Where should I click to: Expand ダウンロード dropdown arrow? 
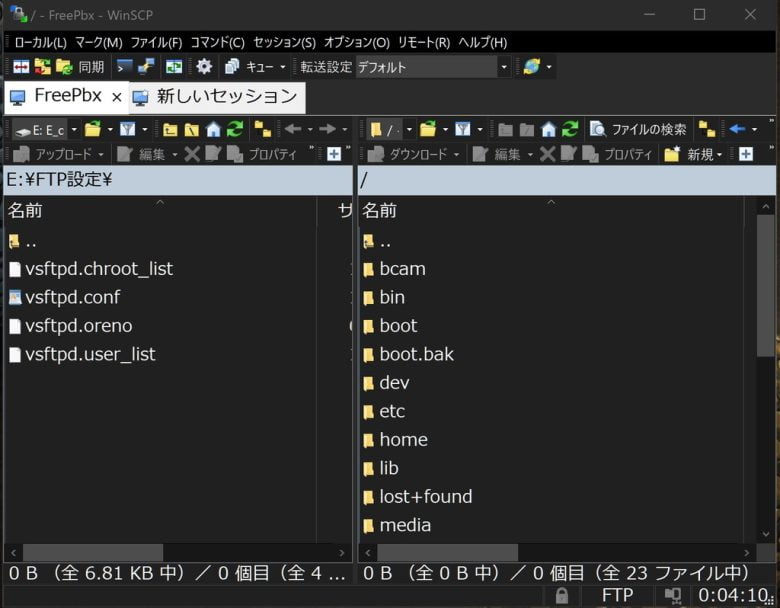point(456,154)
